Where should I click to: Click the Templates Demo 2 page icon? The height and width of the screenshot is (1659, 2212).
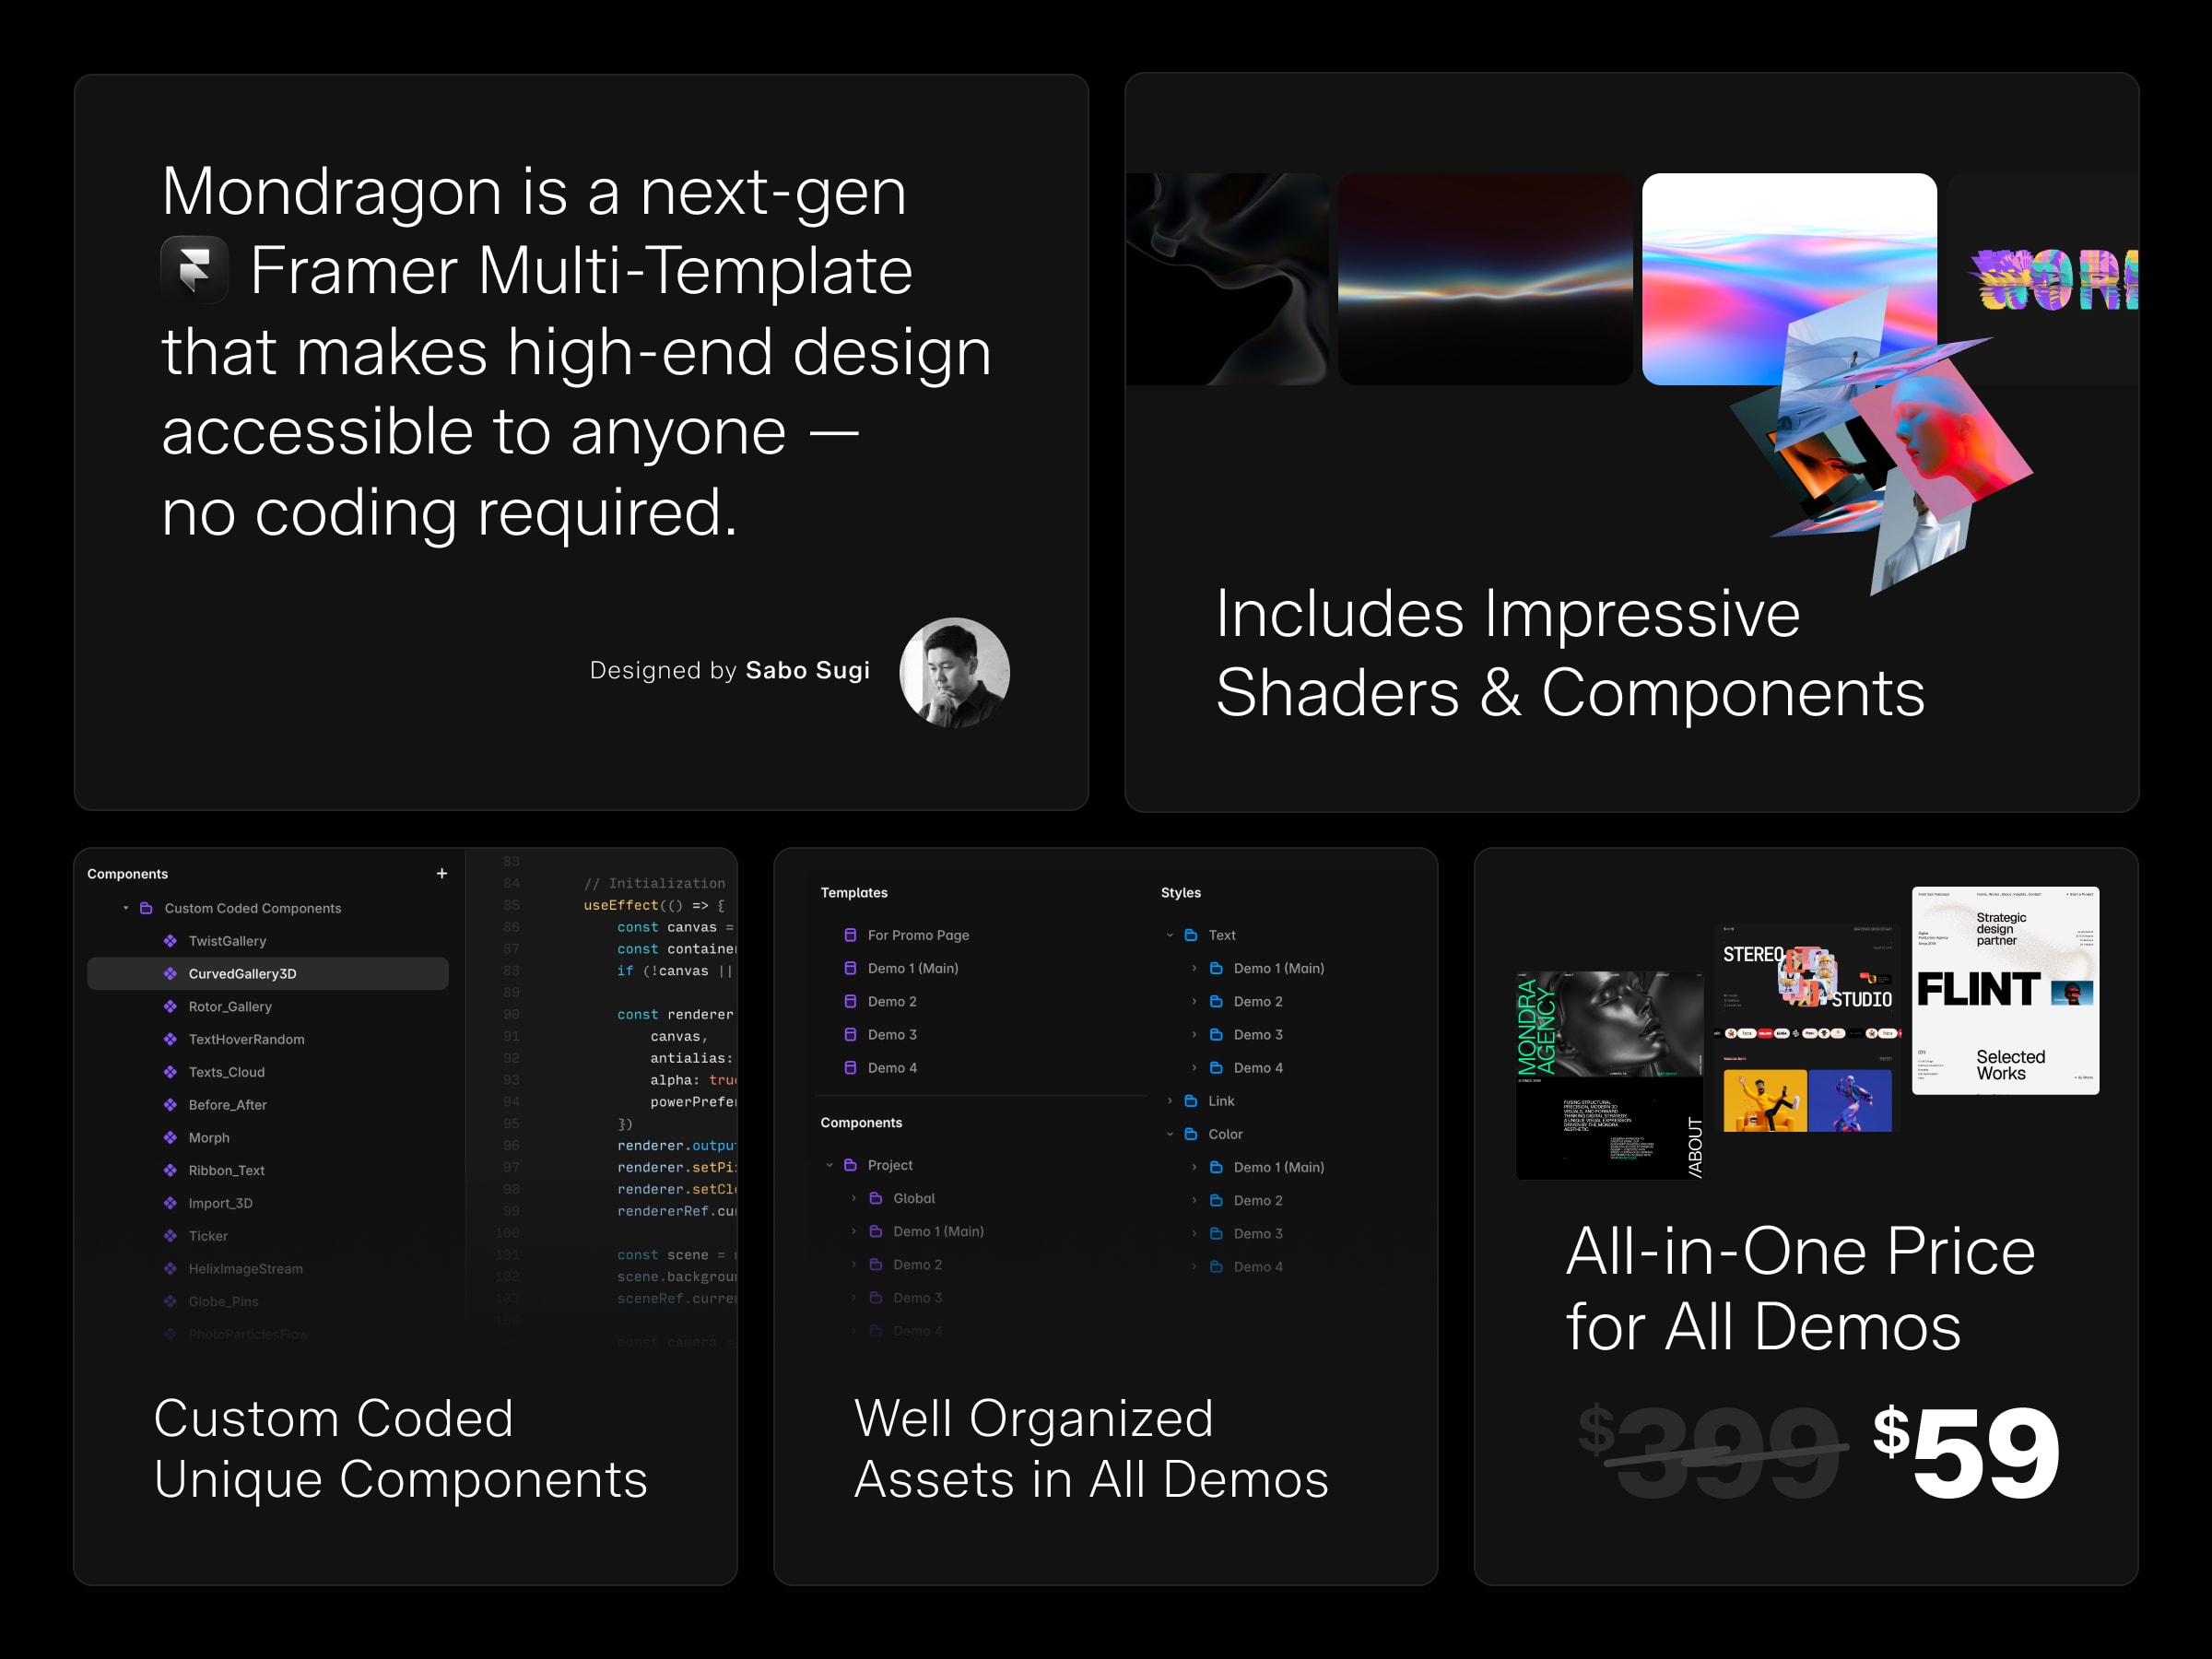pyautogui.click(x=850, y=1001)
